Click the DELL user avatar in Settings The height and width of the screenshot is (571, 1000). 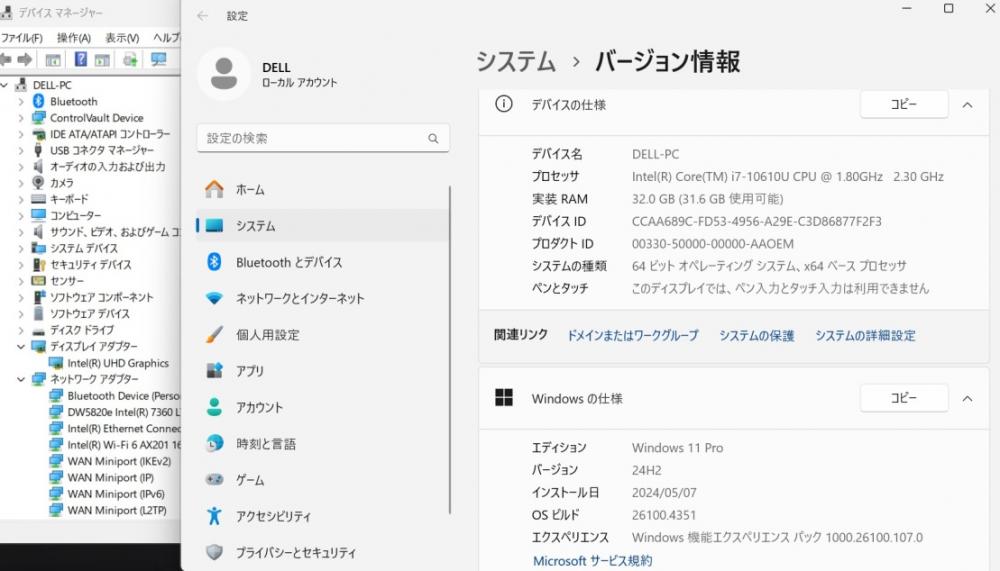pos(224,74)
